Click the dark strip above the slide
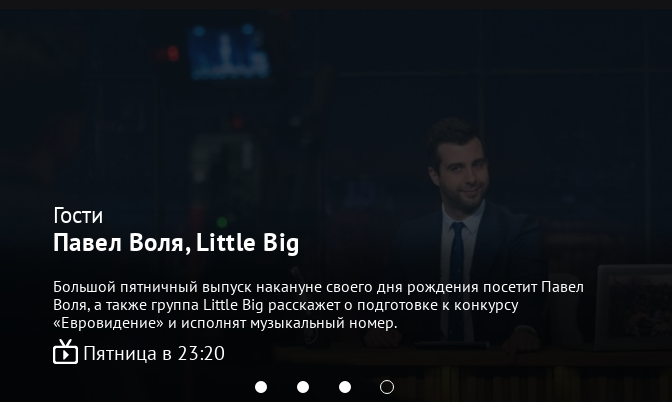This screenshot has height=402, width=672. pos(336,4)
